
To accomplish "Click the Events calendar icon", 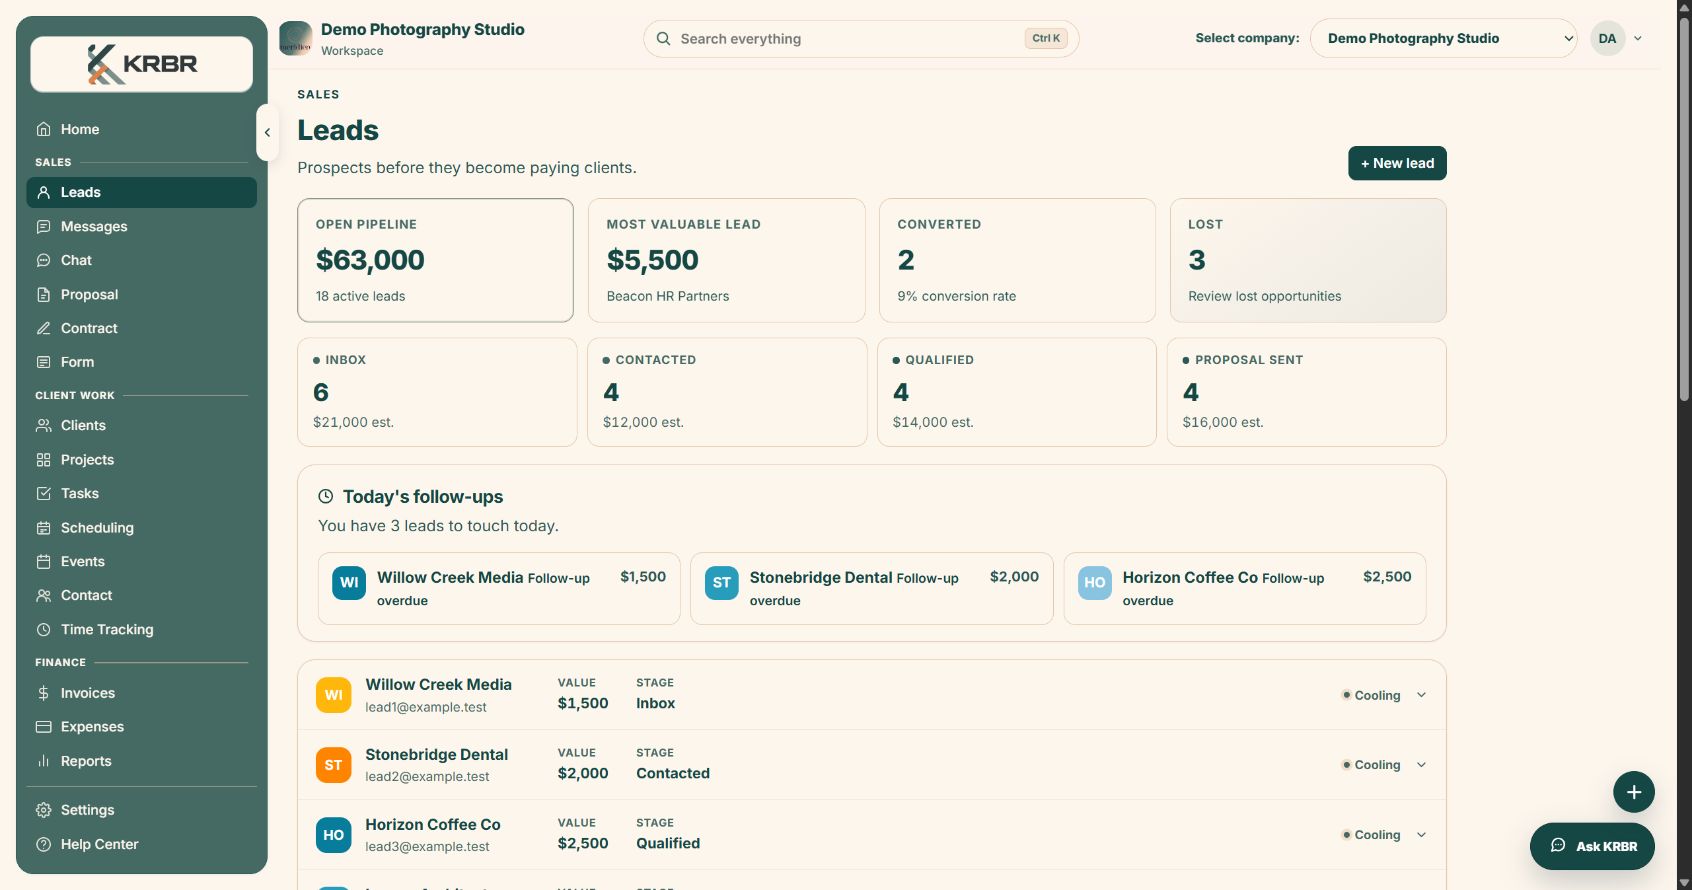I will click(x=43, y=561).
